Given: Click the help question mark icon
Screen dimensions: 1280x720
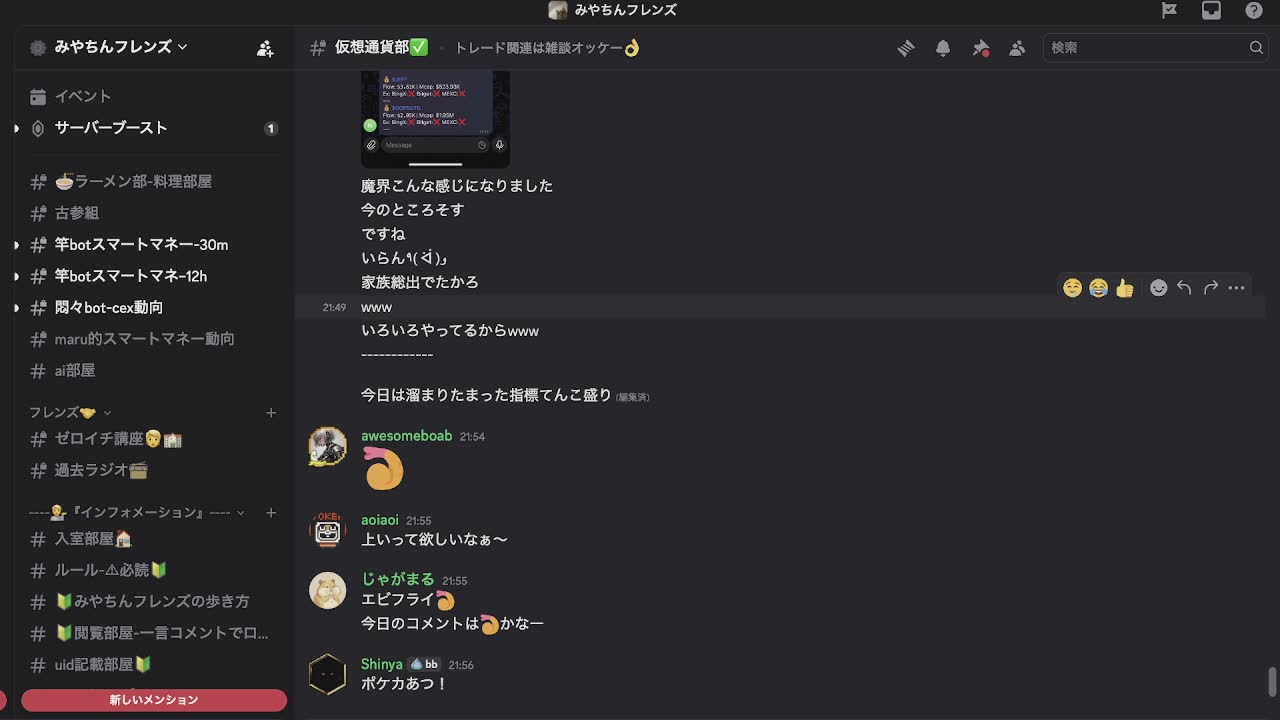Looking at the screenshot, I should [x=1254, y=10].
